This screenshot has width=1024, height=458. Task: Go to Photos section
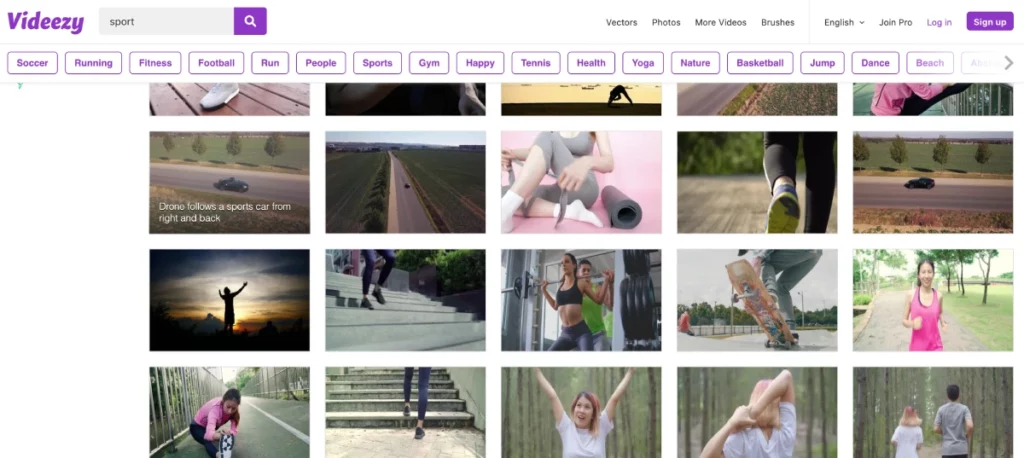pos(666,22)
